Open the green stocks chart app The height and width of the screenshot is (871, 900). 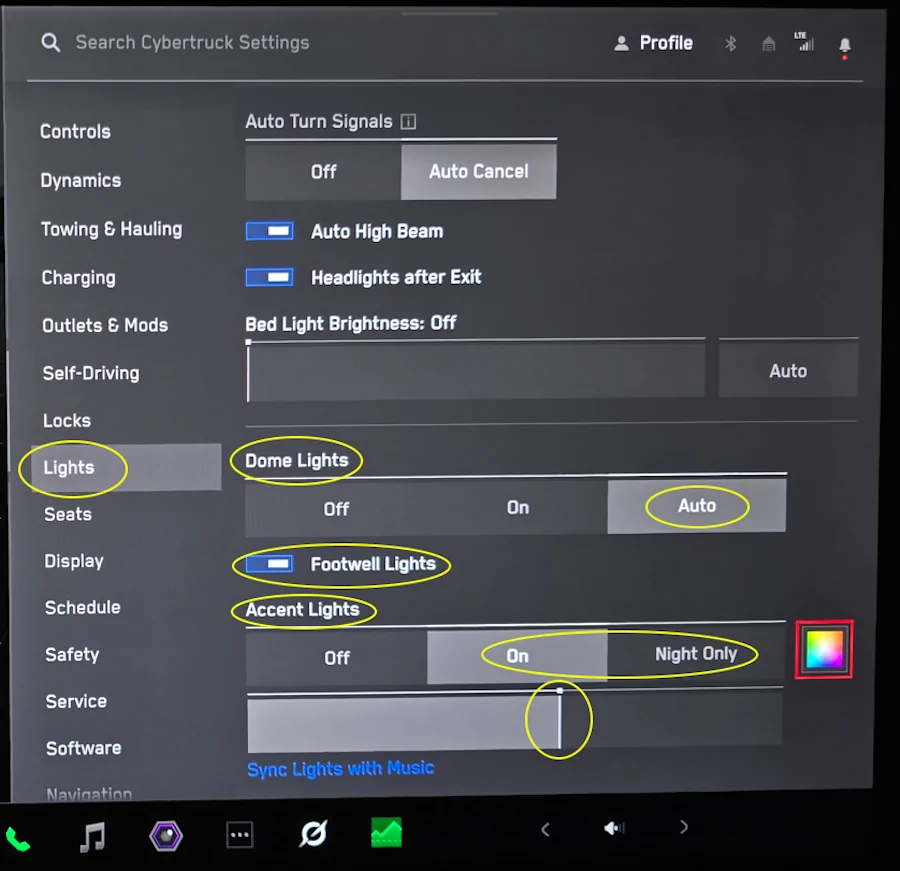[386, 833]
